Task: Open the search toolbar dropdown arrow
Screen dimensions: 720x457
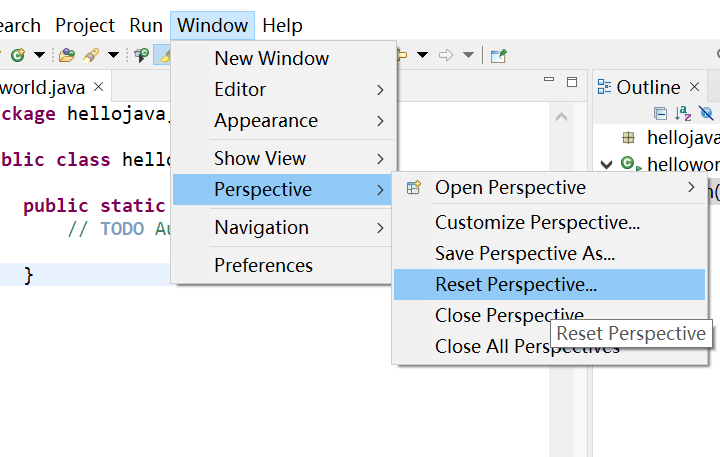Action: click(x=113, y=54)
